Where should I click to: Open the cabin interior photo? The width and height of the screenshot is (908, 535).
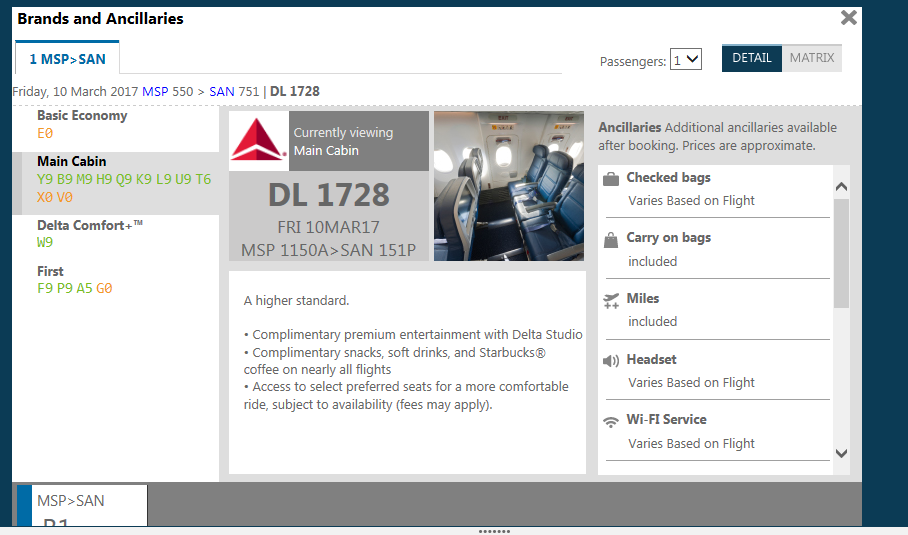pyautogui.click(x=509, y=186)
